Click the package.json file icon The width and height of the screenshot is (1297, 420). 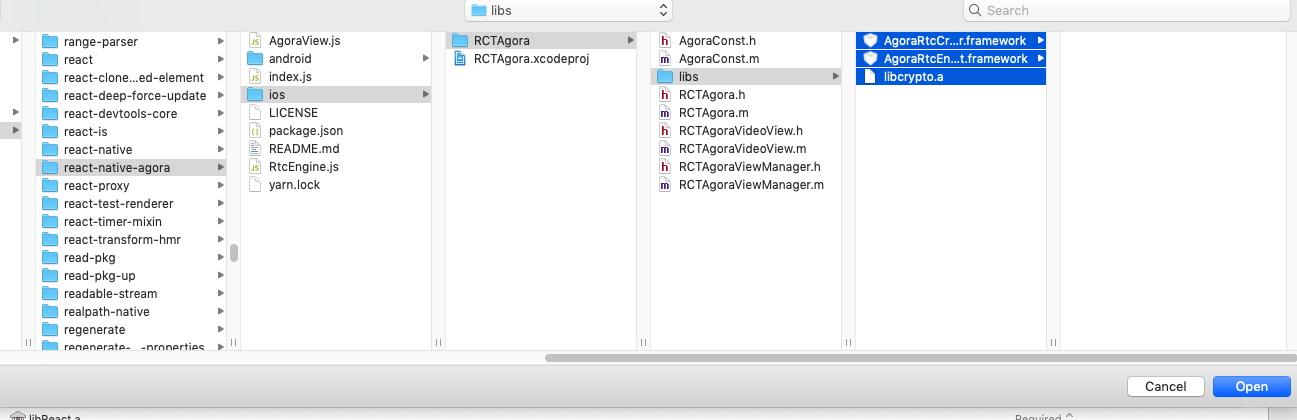pyautogui.click(x=255, y=131)
